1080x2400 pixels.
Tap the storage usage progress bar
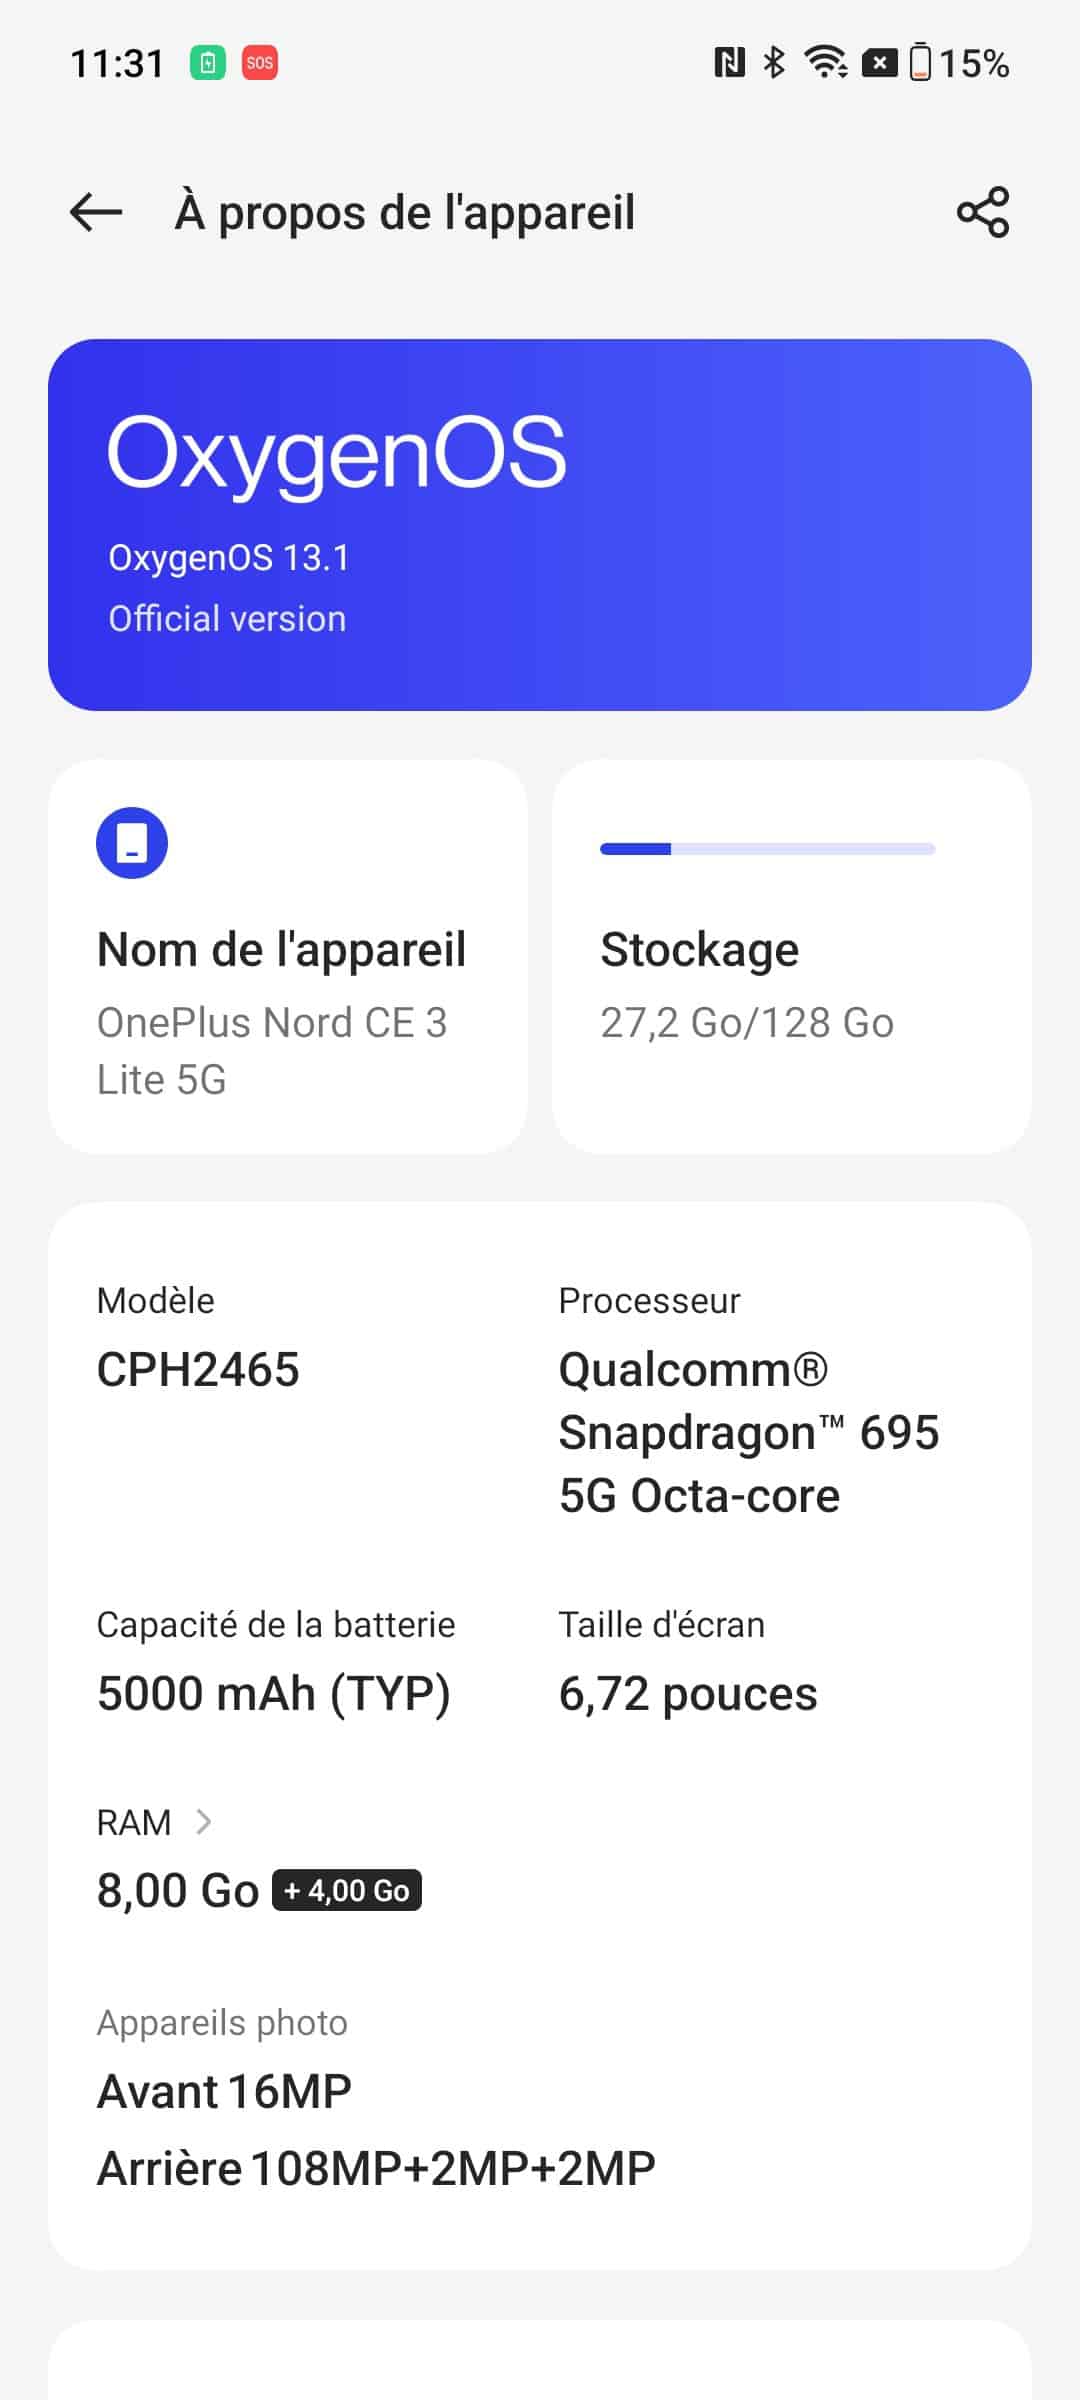767,849
